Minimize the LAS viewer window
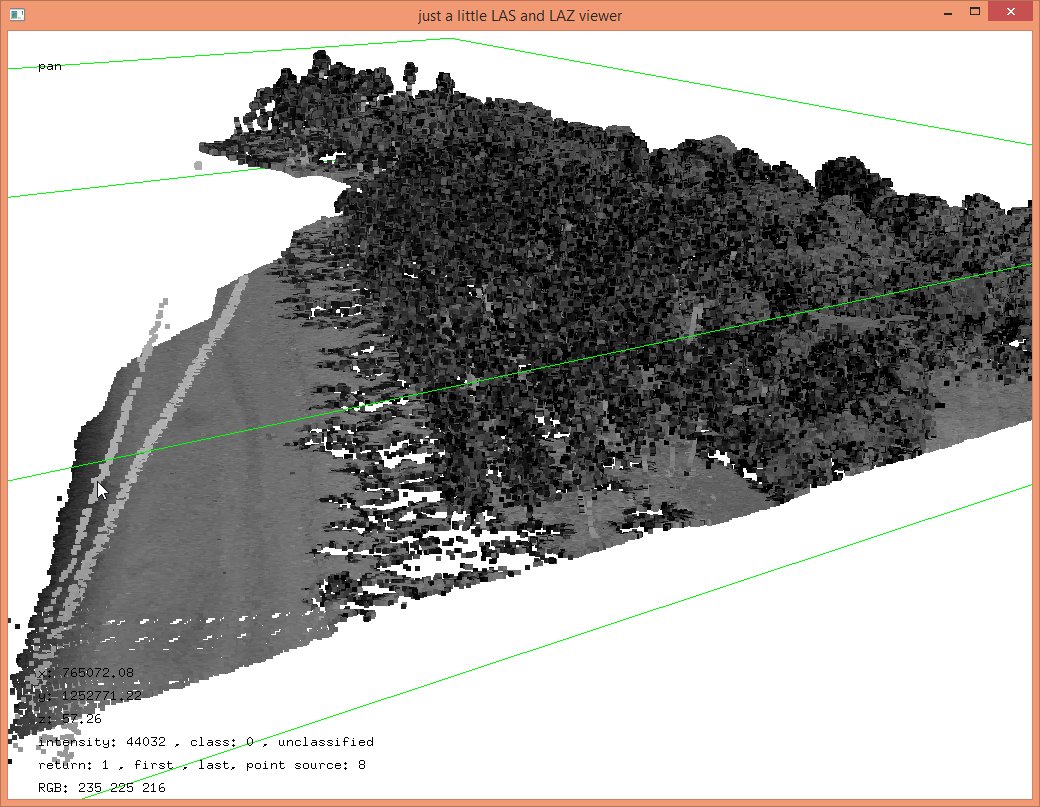 (943, 12)
